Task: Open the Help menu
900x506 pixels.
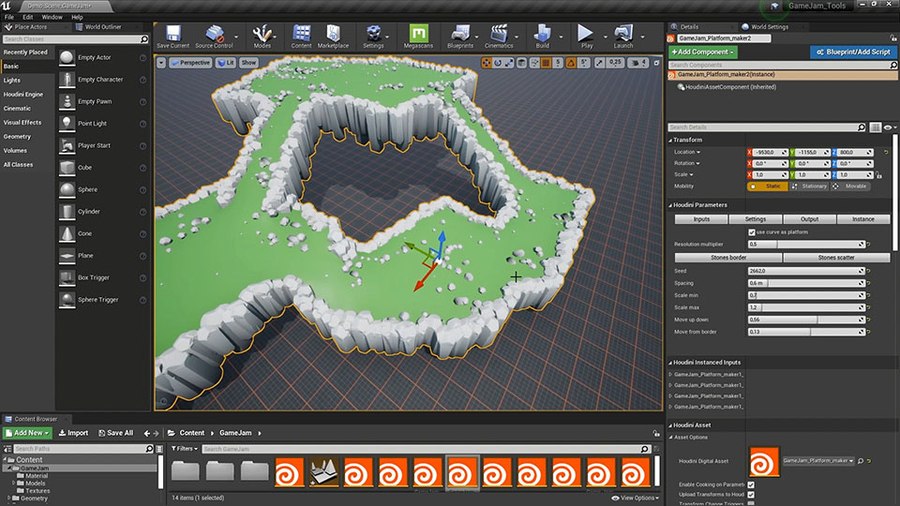Action: point(77,17)
